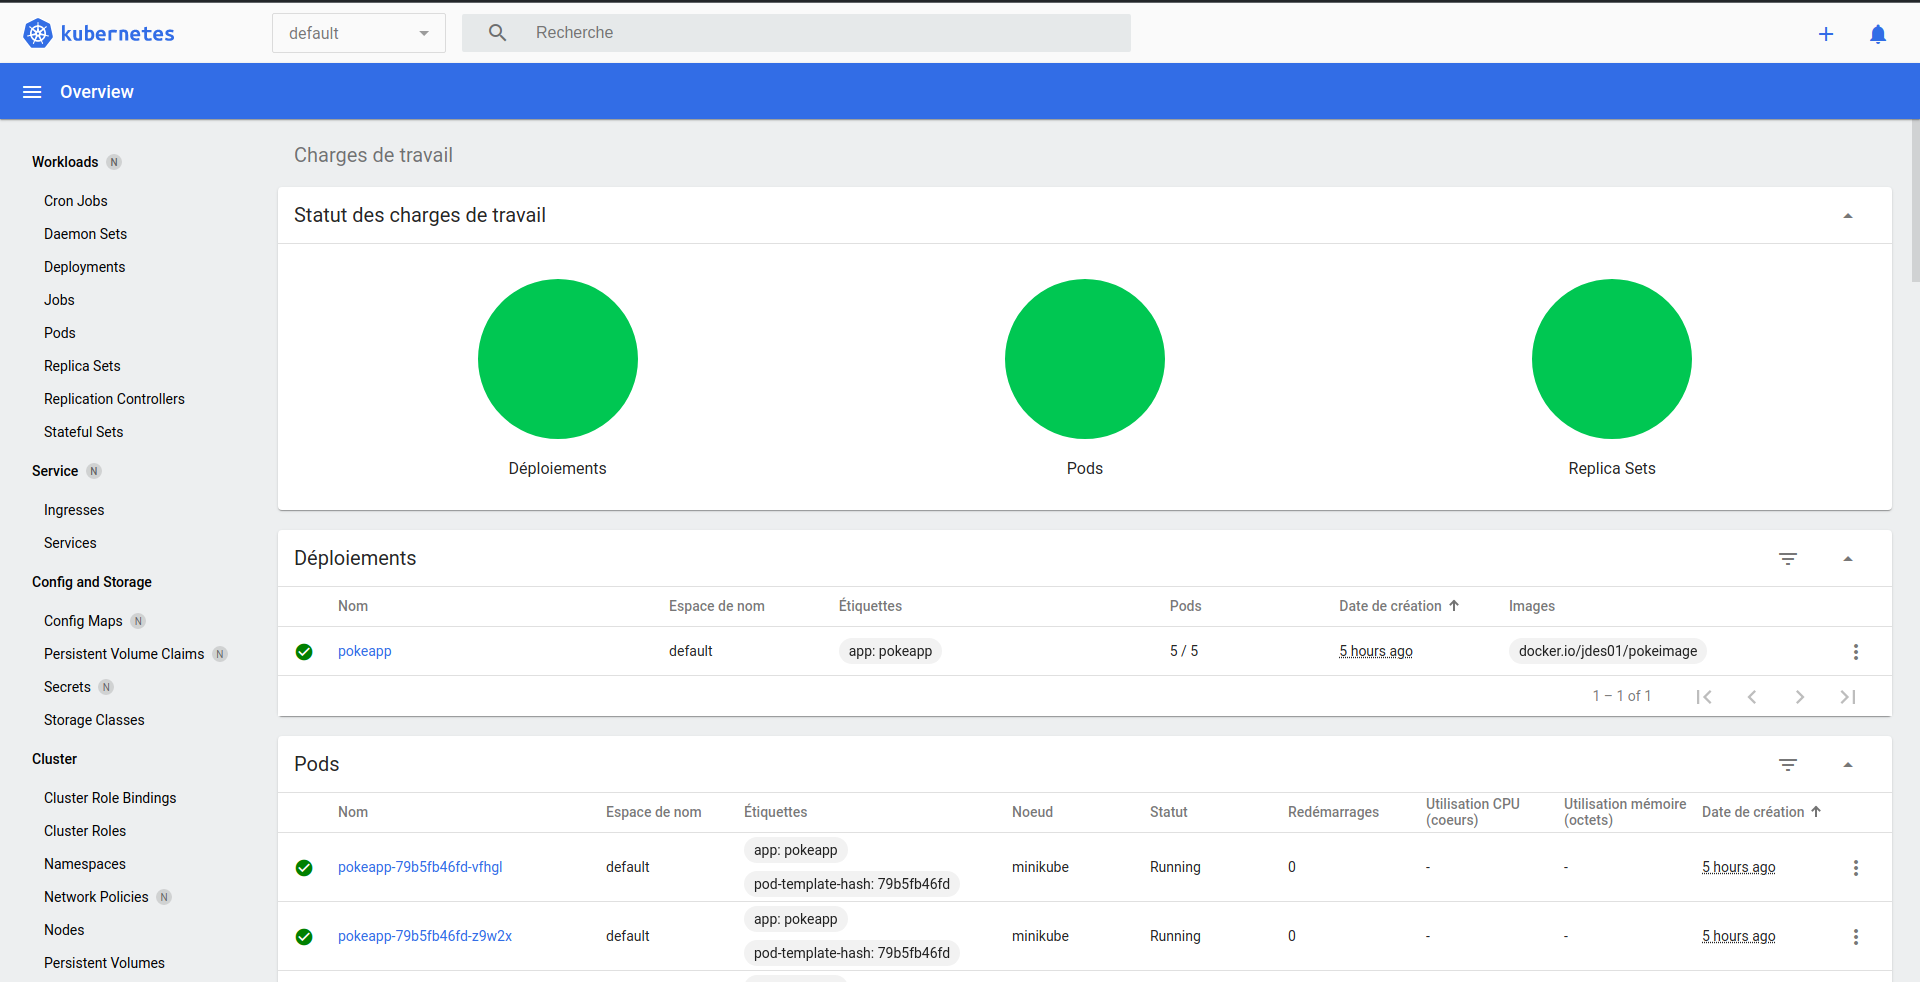1920x982 pixels.
Task: Open Persistent Volume Claims in sidebar
Action: (124, 654)
